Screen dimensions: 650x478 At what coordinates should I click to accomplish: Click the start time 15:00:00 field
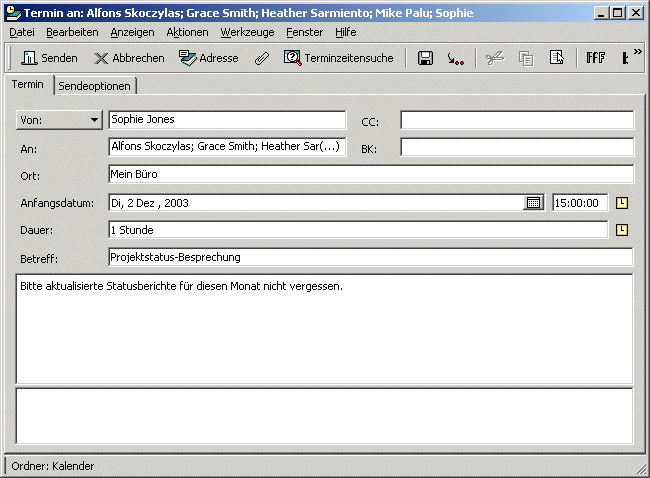pos(580,203)
